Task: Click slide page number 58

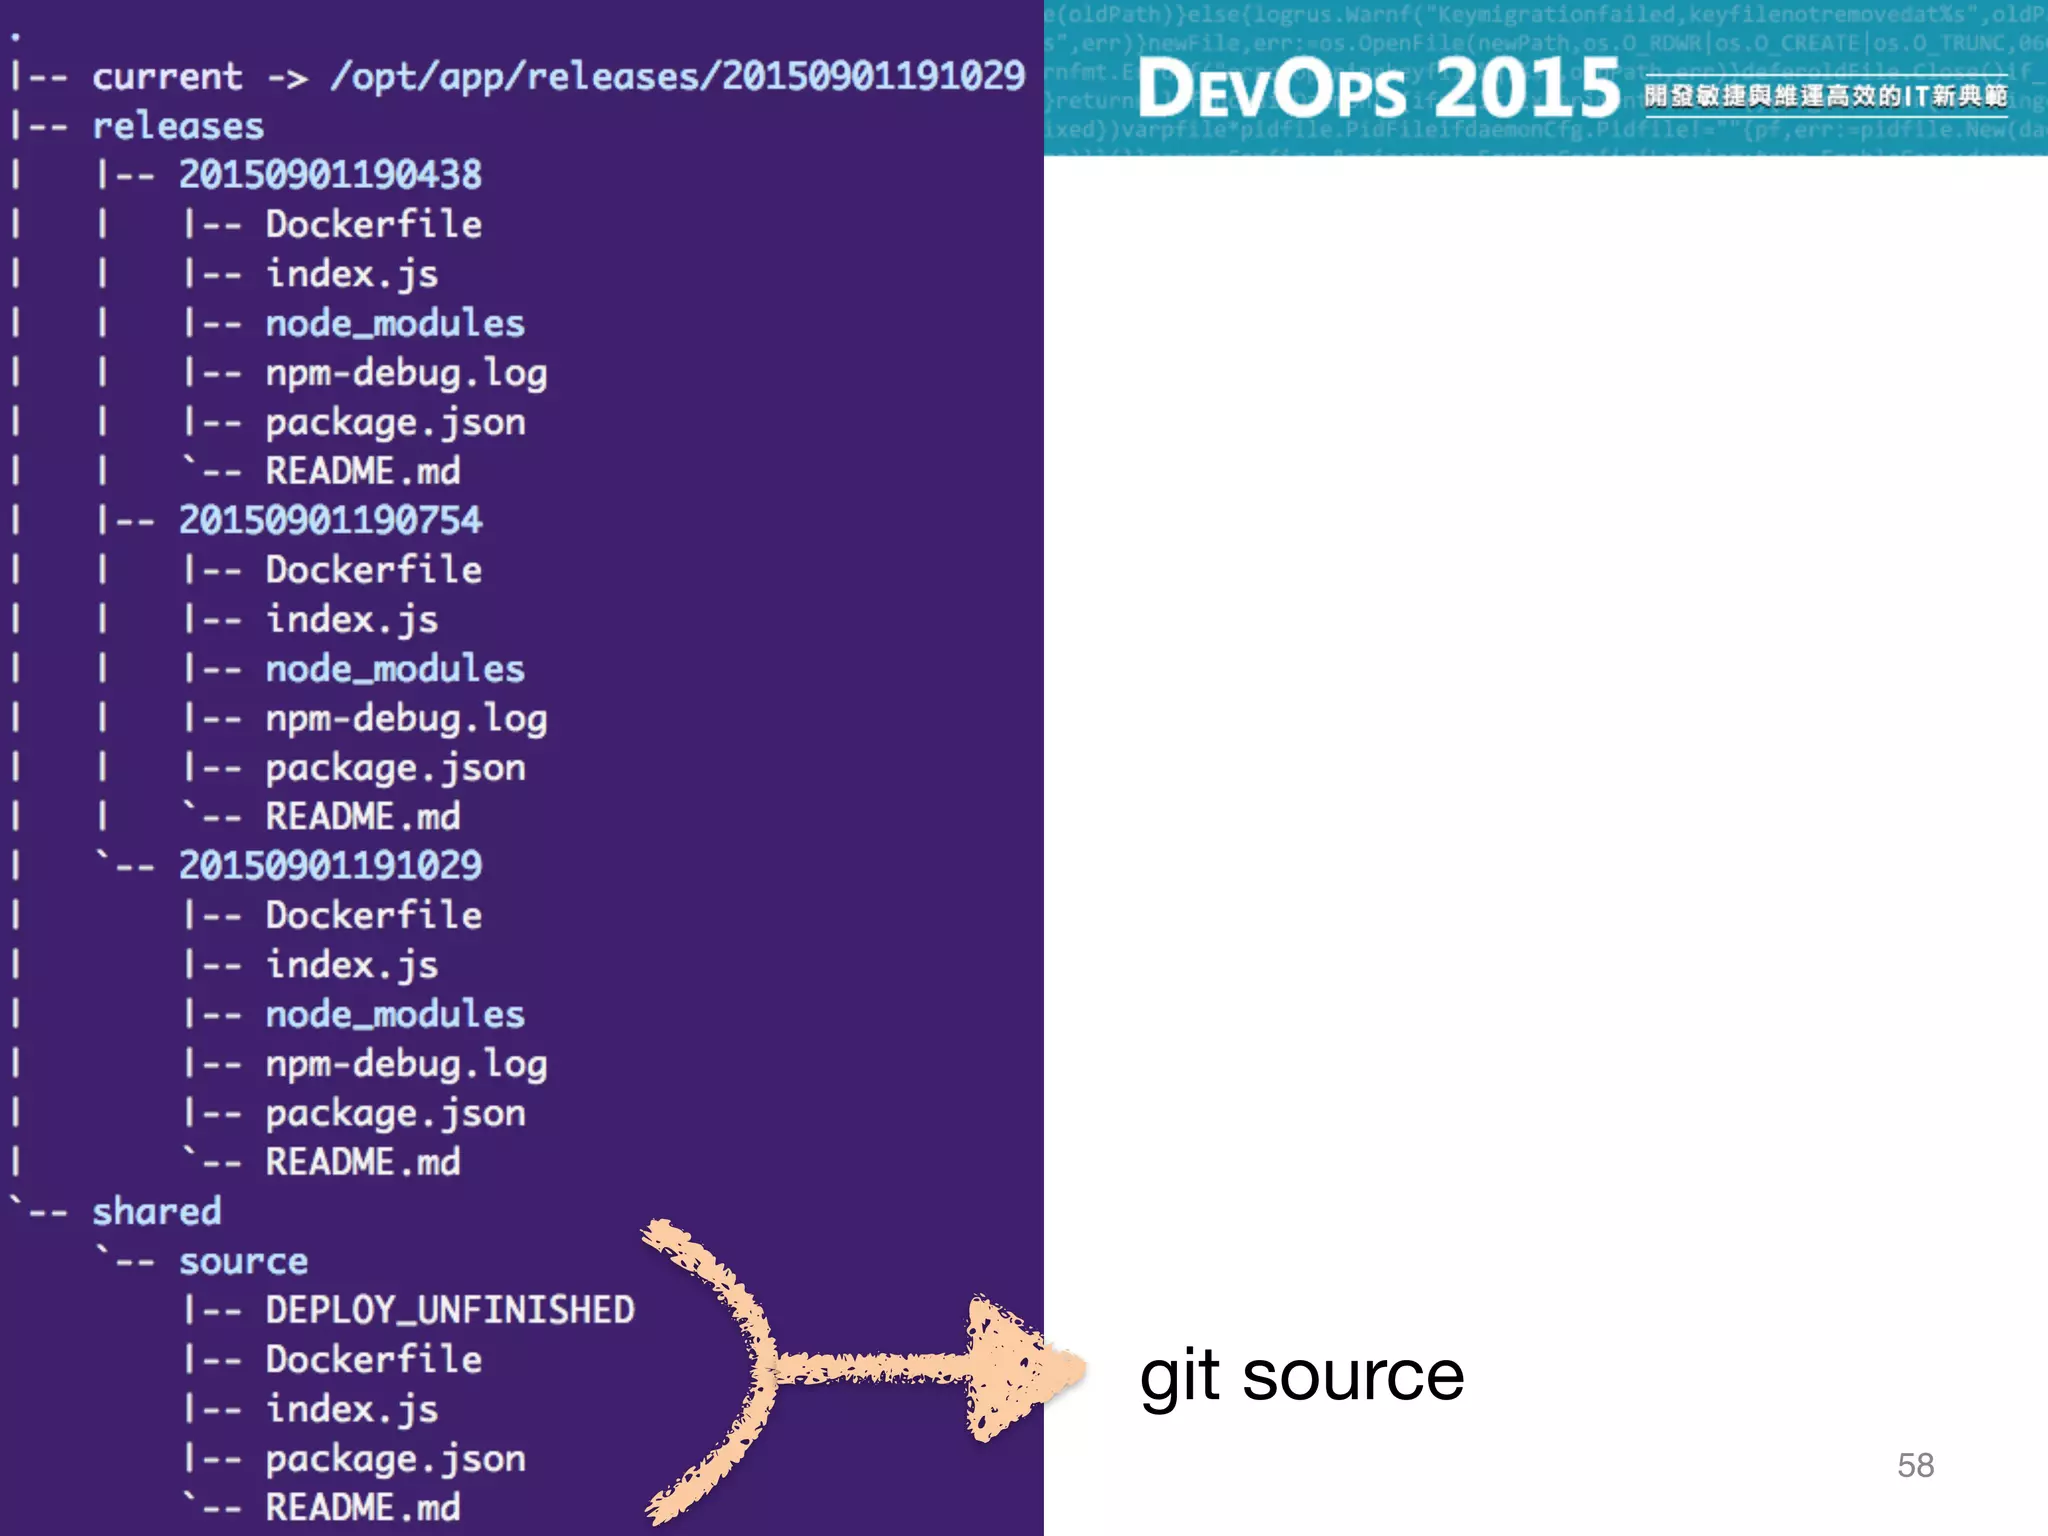Action: (1915, 1465)
